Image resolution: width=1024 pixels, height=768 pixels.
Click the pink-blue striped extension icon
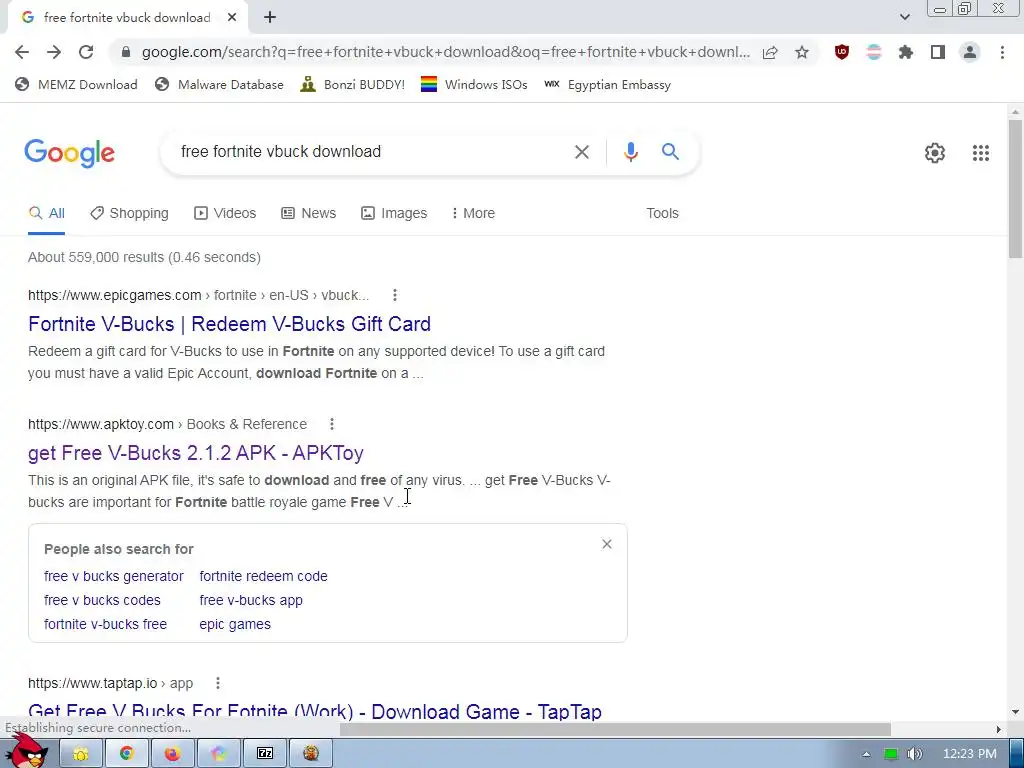pos(874,52)
